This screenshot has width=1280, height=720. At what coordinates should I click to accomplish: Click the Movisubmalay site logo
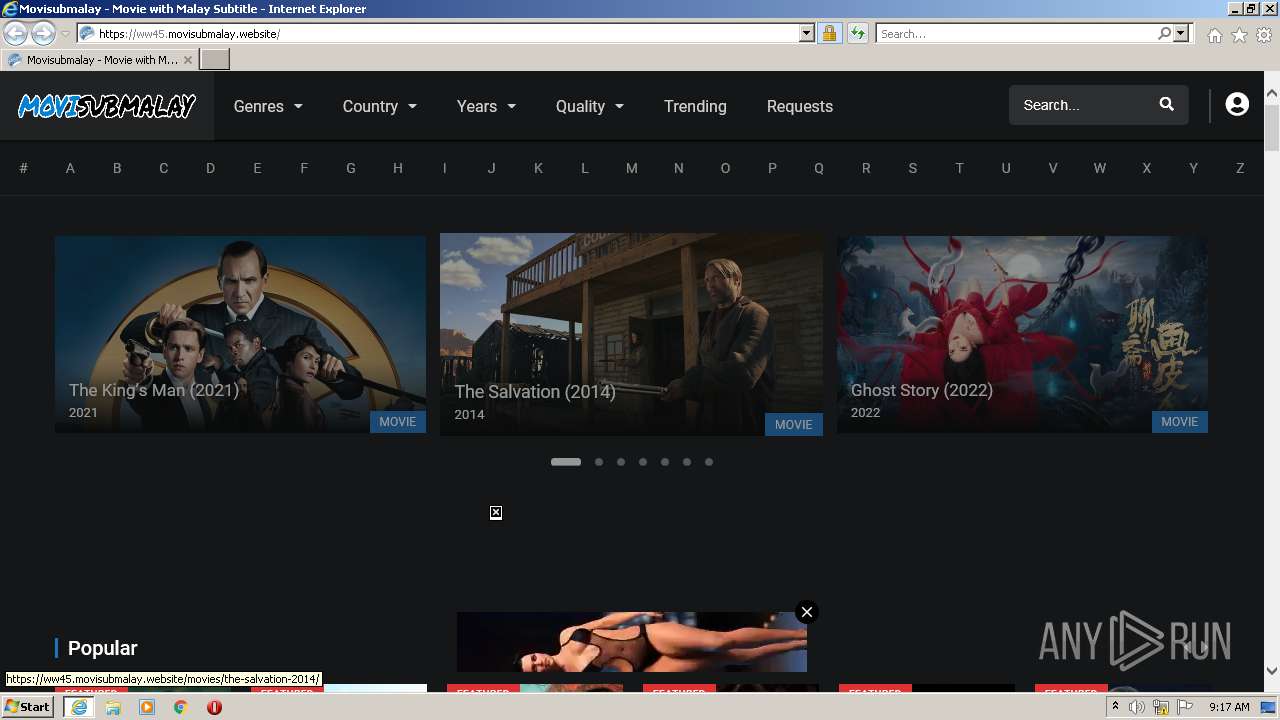pos(107,106)
